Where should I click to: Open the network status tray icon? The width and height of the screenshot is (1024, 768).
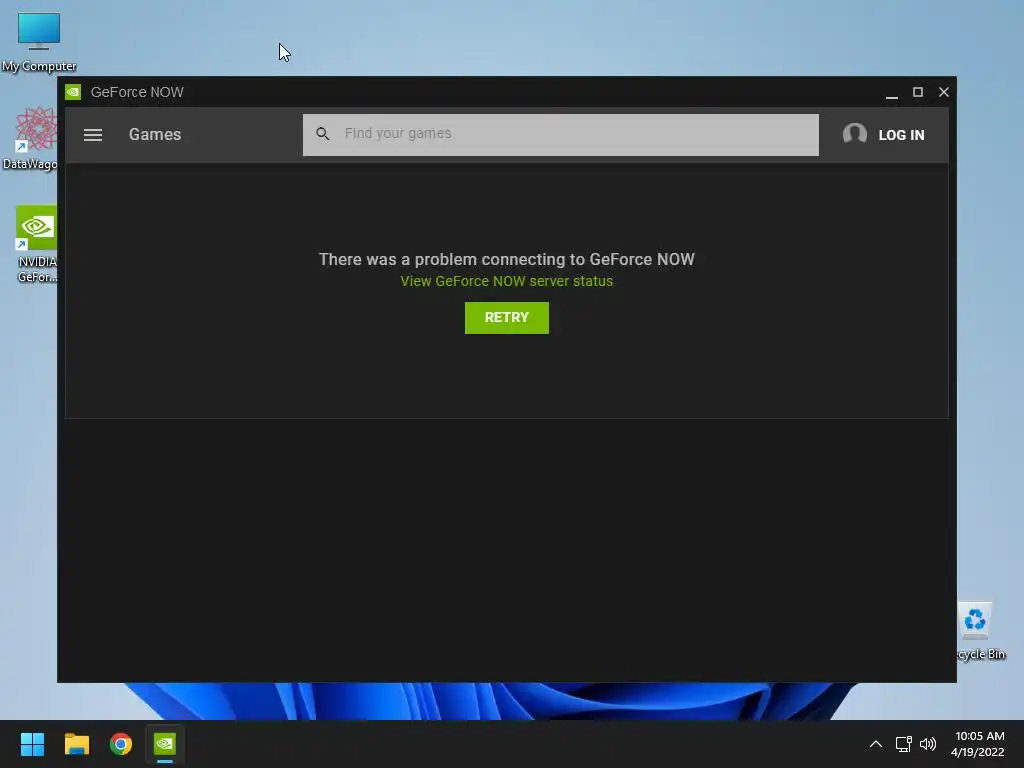pos(903,744)
